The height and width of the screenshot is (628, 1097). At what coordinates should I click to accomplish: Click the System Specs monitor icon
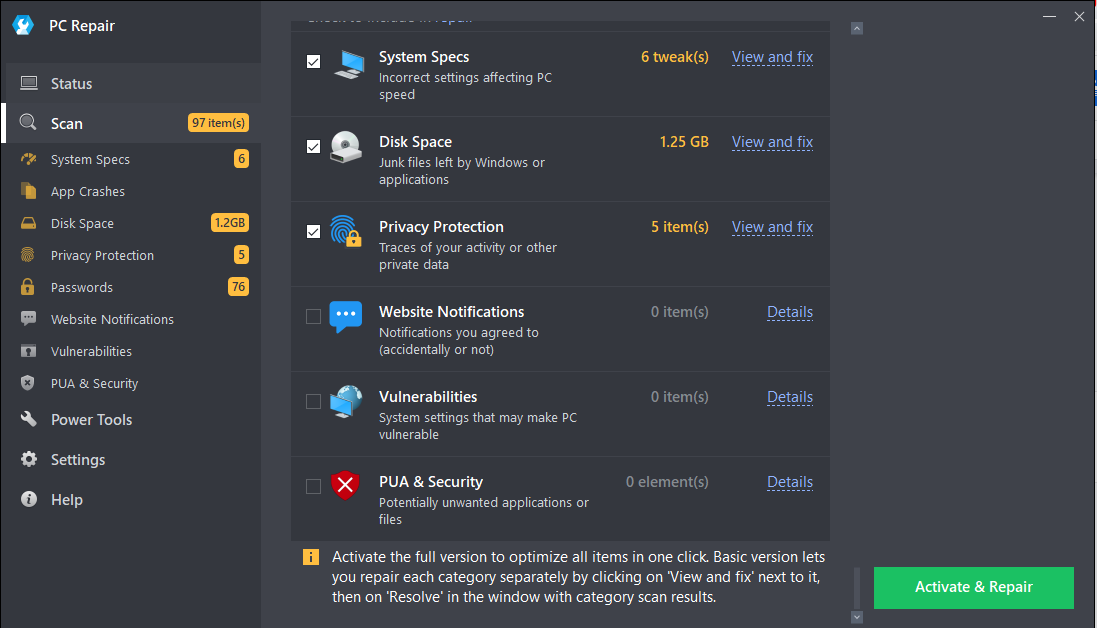click(348, 64)
